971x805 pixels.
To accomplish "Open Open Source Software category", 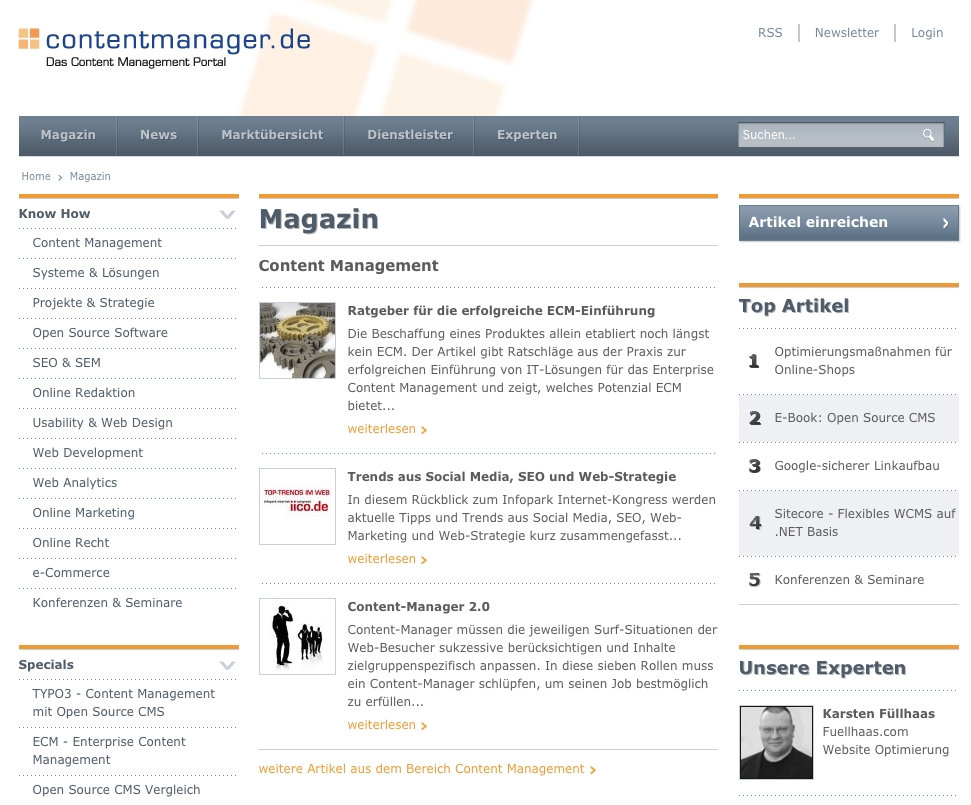I will pyautogui.click(x=100, y=333).
